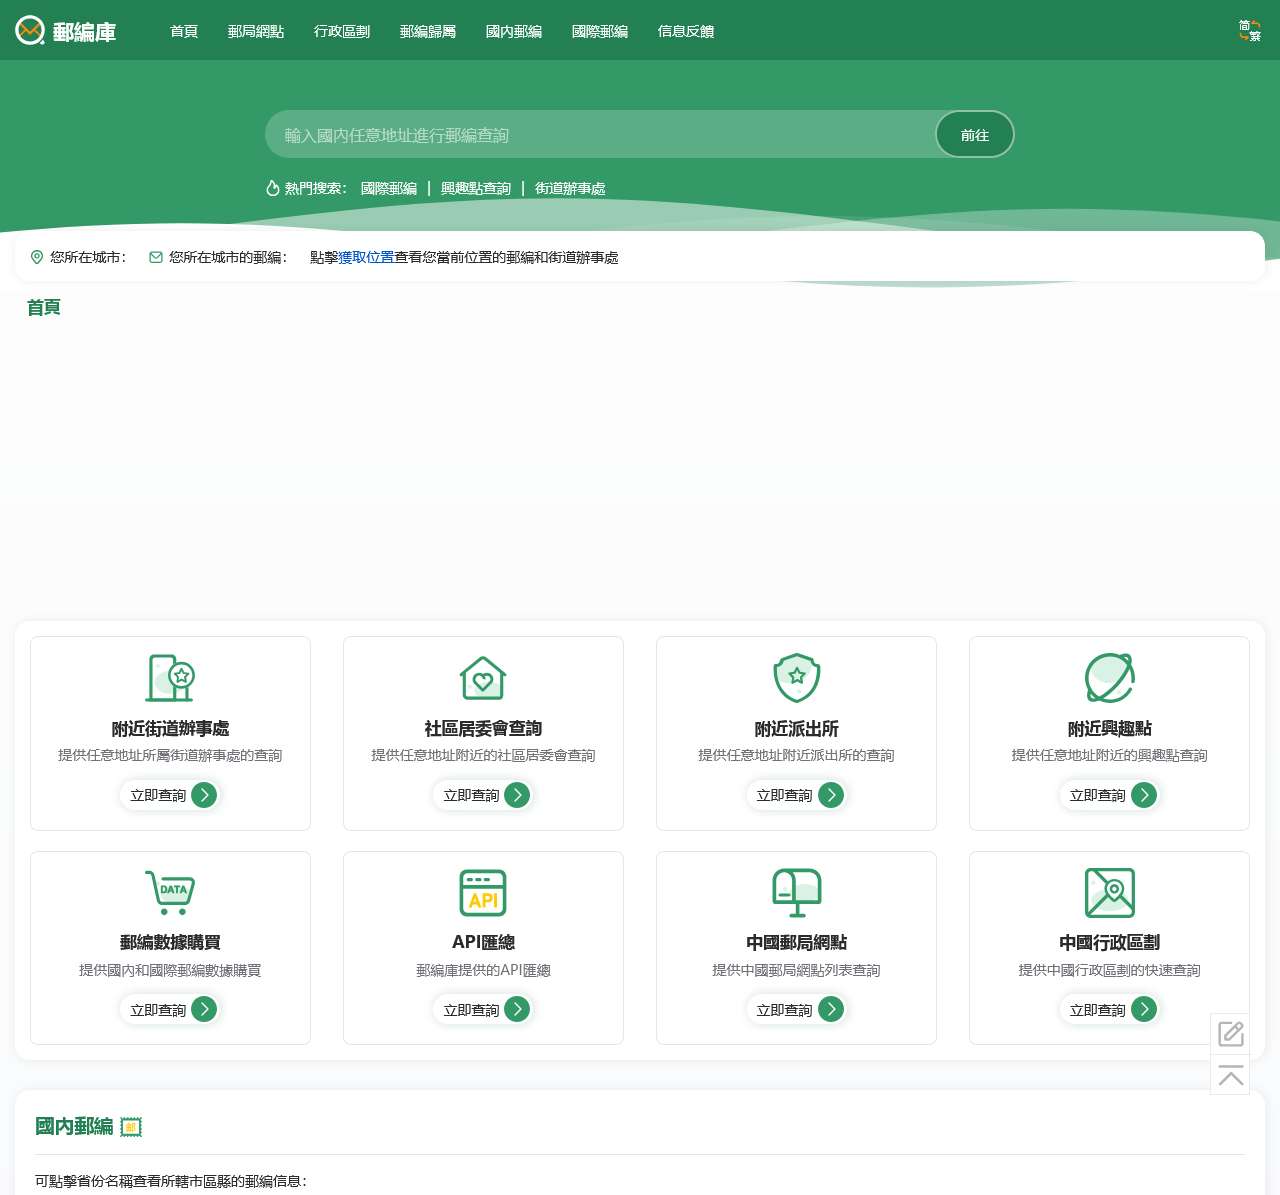Click the 附近派出所 shield icon
The image size is (1280, 1195).
click(796, 678)
